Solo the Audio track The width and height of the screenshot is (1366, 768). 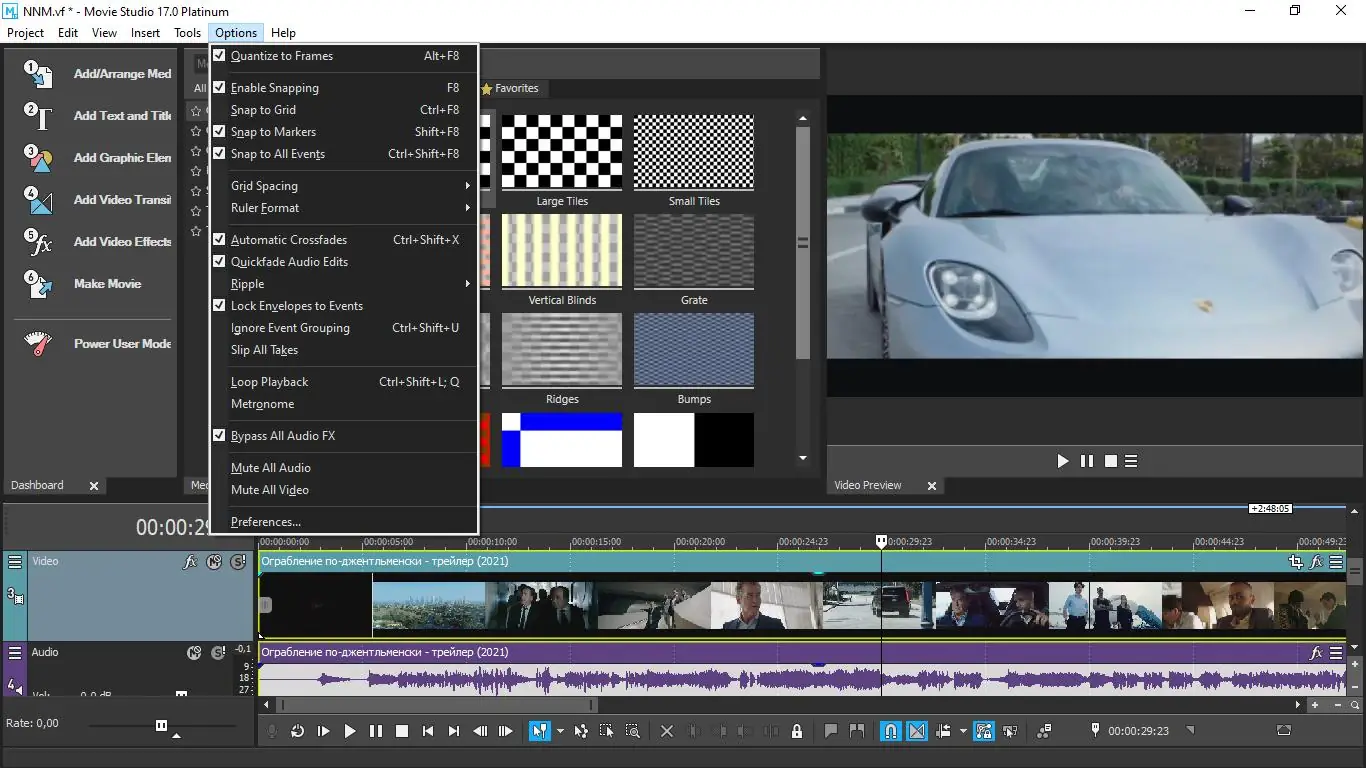tap(218, 653)
